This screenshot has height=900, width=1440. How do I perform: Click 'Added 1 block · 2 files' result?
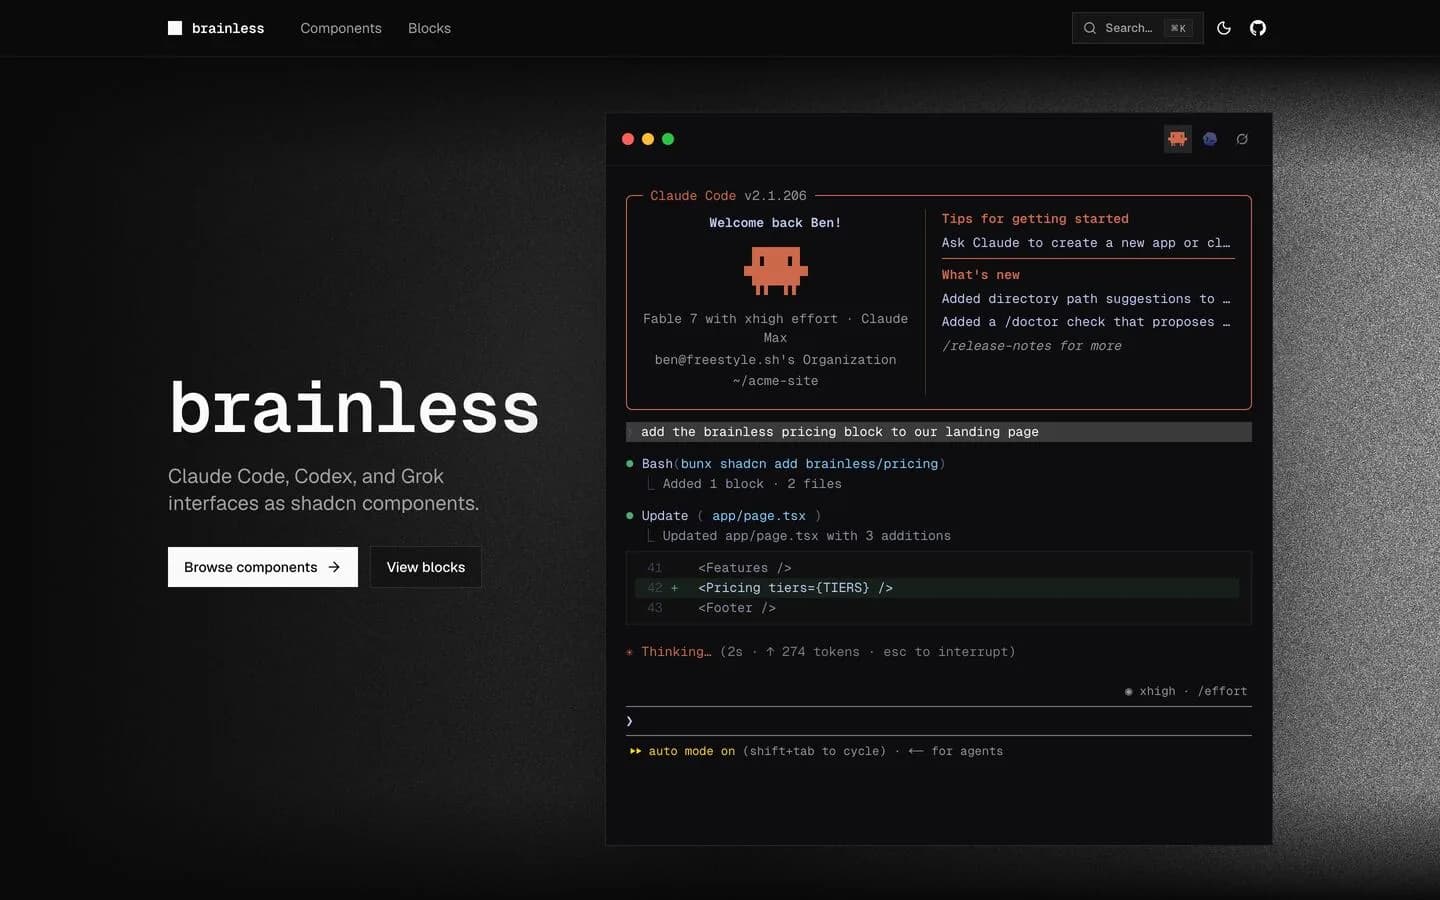point(752,484)
